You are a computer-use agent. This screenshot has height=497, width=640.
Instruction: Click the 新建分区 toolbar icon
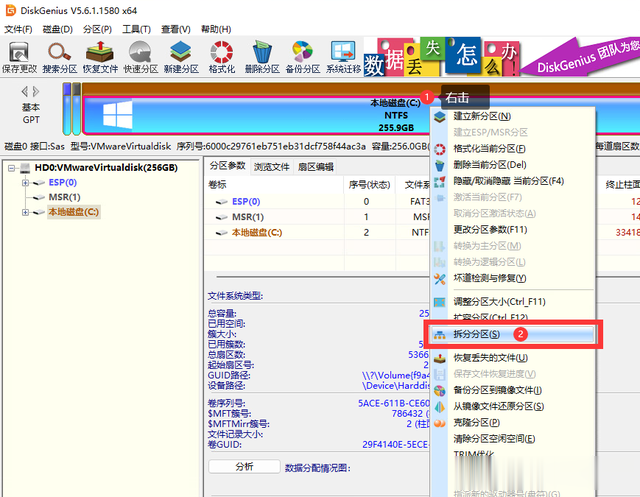(181, 57)
